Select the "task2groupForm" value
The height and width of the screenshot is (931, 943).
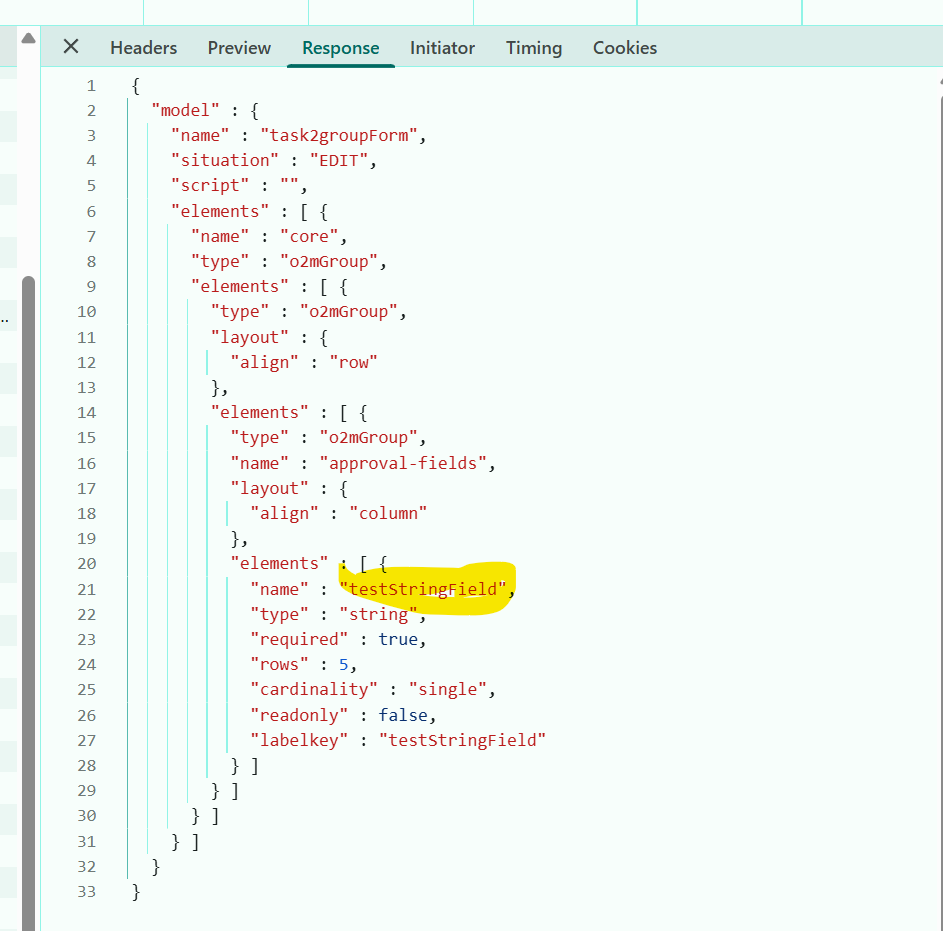coord(339,136)
